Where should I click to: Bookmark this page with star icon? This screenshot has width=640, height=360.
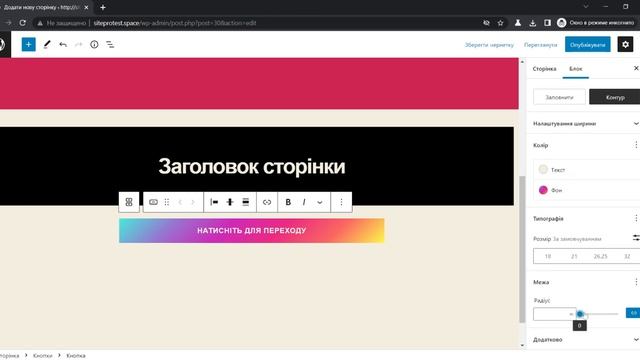[500, 23]
